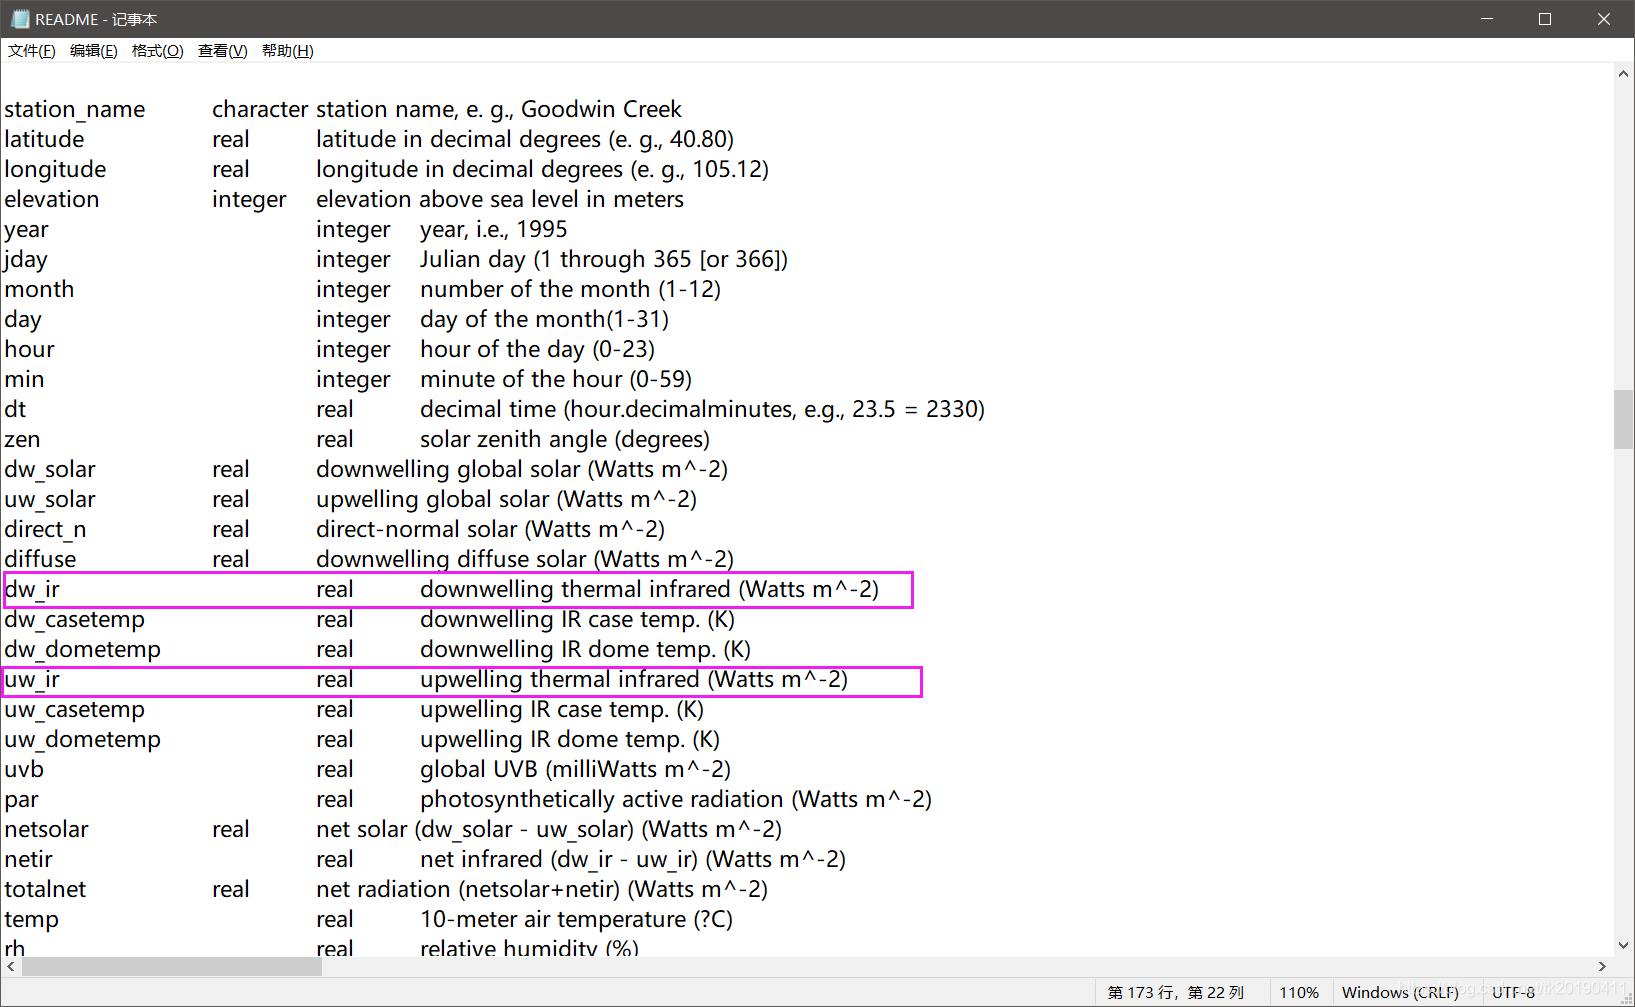The height and width of the screenshot is (1007, 1635).
Task: Click 'solar zenith angle (degrees)' text
Action: [565, 440]
